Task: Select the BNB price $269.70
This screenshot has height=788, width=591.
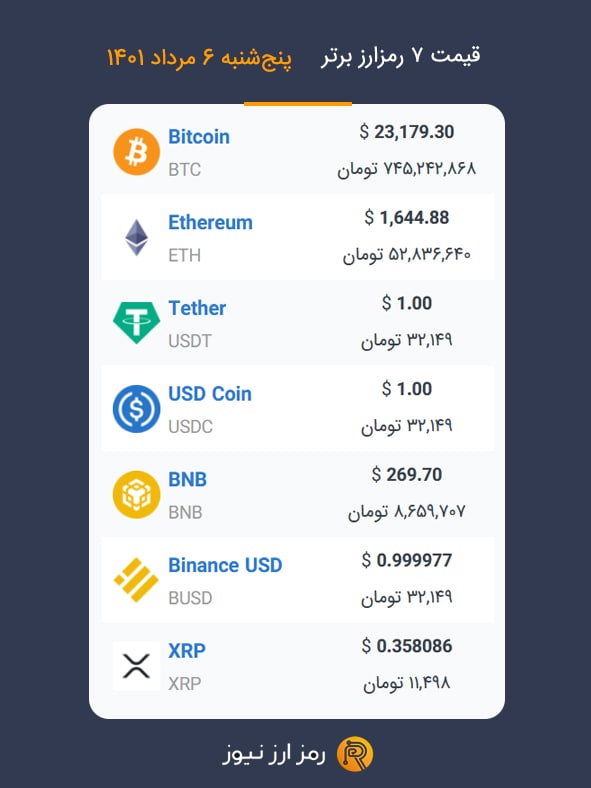Action: click(x=407, y=474)
